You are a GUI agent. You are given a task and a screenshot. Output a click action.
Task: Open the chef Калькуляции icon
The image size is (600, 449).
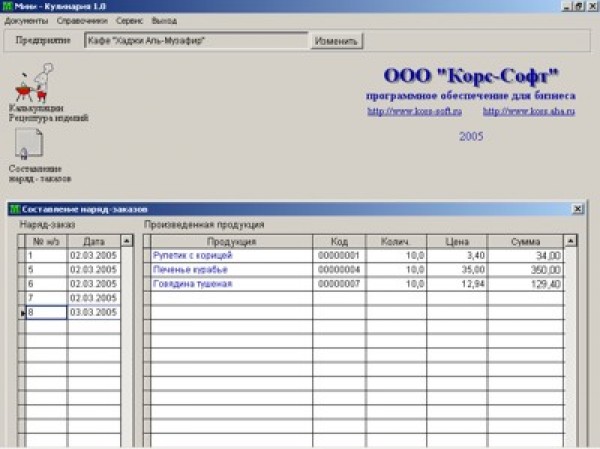click(x=35, y=82)
